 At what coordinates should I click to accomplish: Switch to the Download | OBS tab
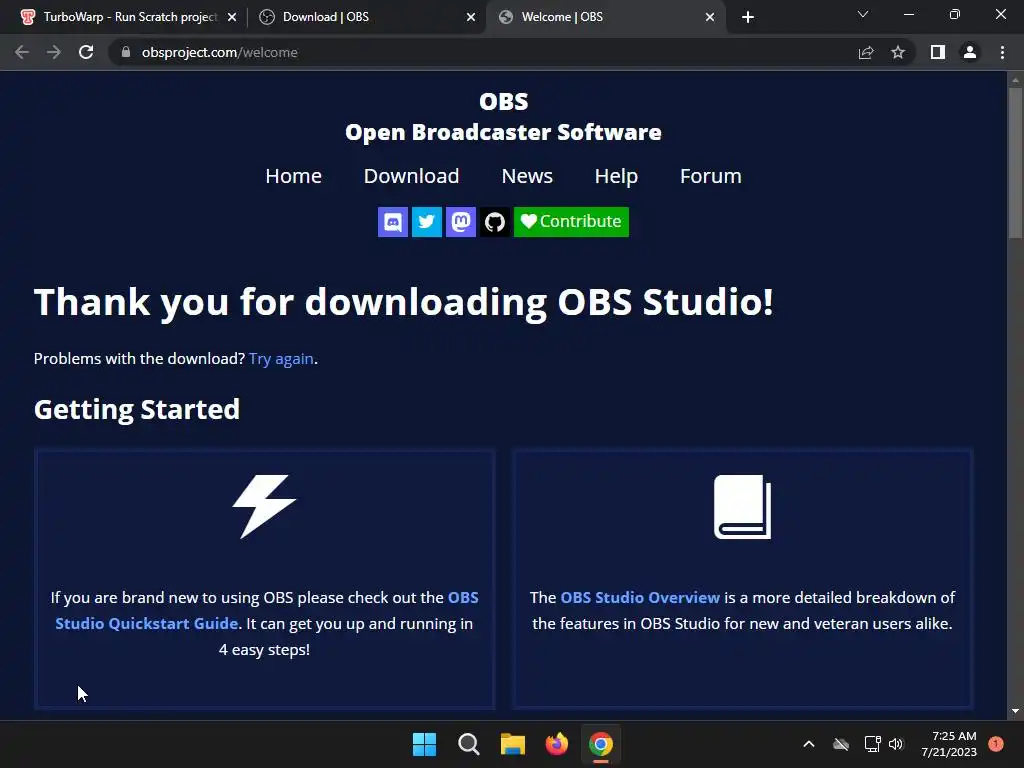(x=366, y=17)
